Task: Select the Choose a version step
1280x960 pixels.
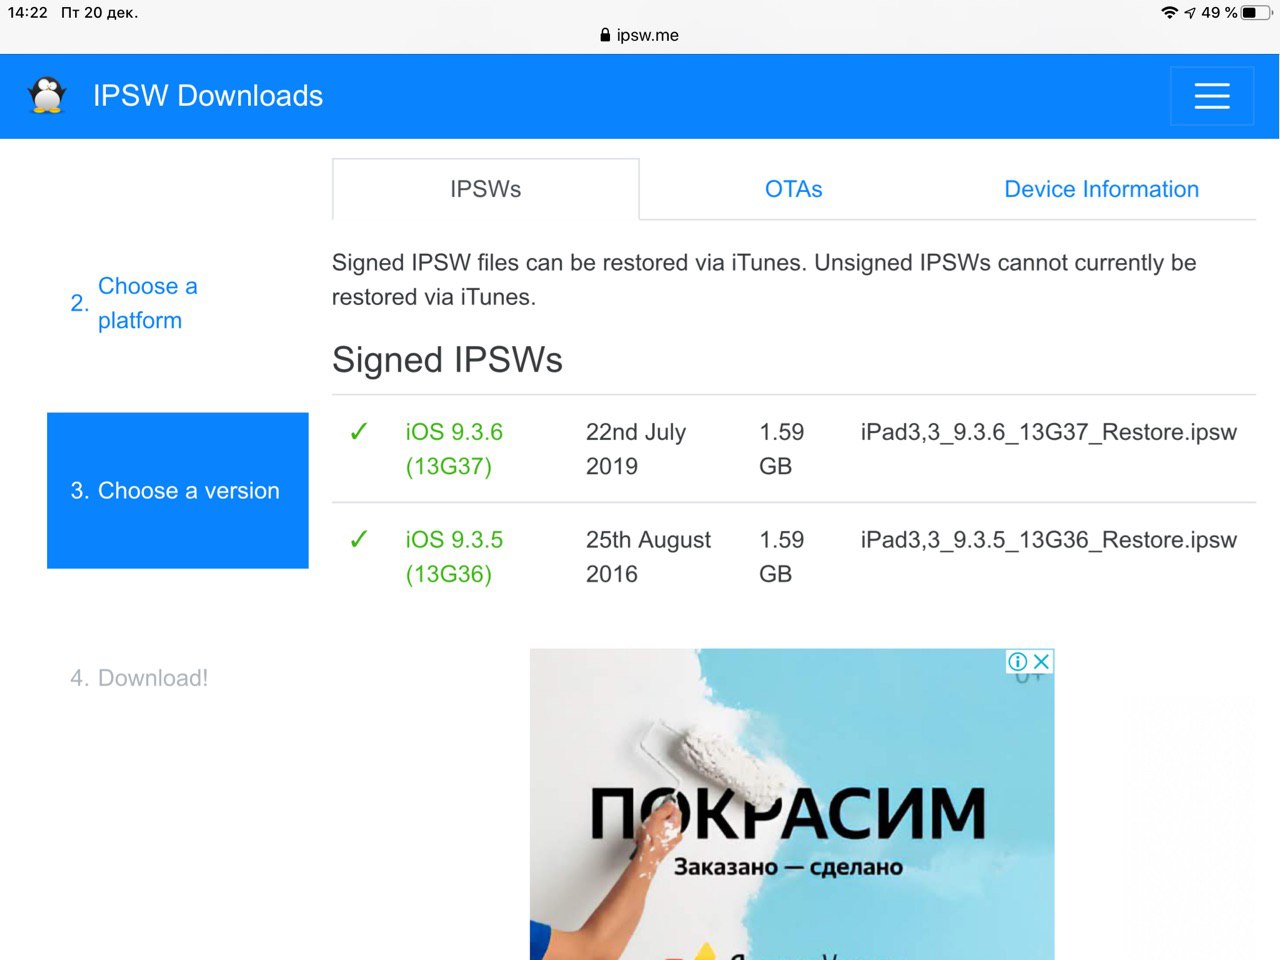Action: coord(178,491)
